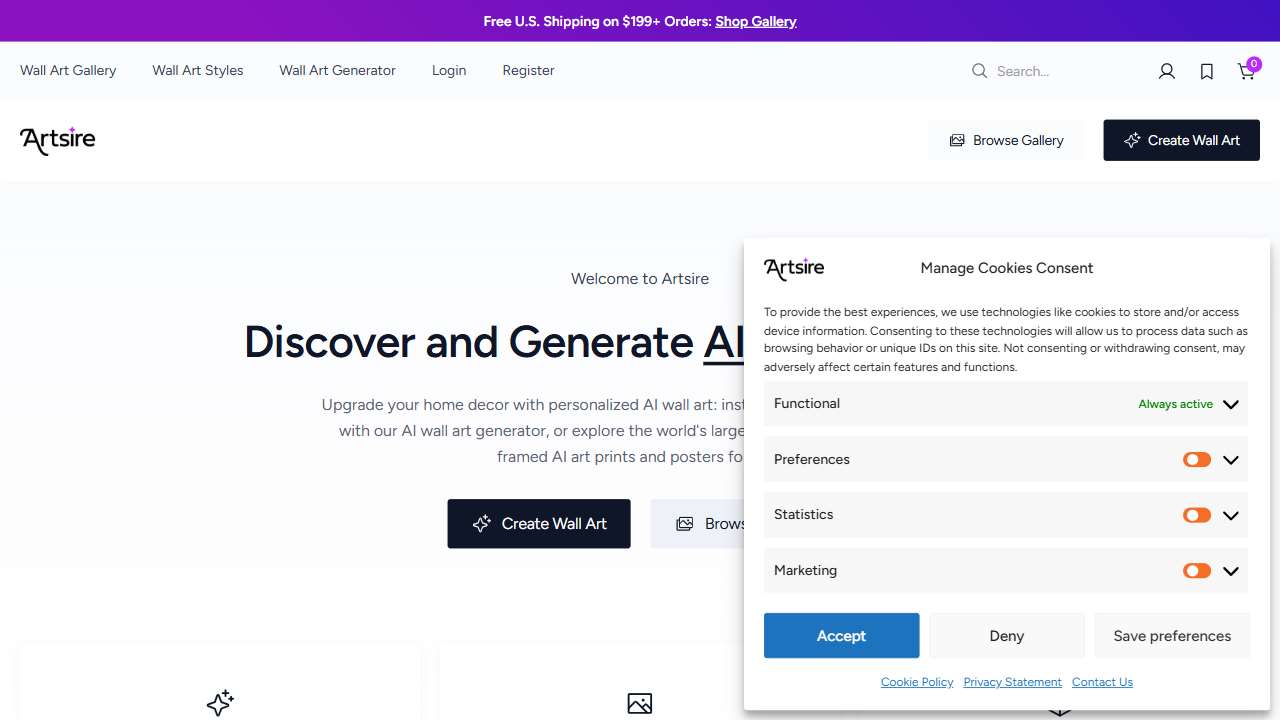Open the shopping cart icon
Image resolution: width=1280 pixels, height=720 pixels.
click(x=1246, y=71)
